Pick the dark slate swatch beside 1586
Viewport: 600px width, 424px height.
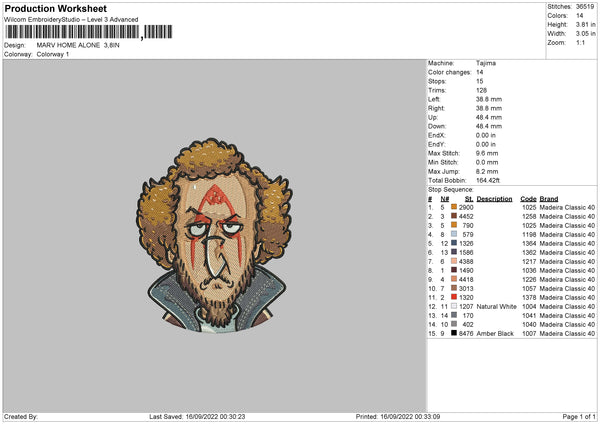(454, 252)
